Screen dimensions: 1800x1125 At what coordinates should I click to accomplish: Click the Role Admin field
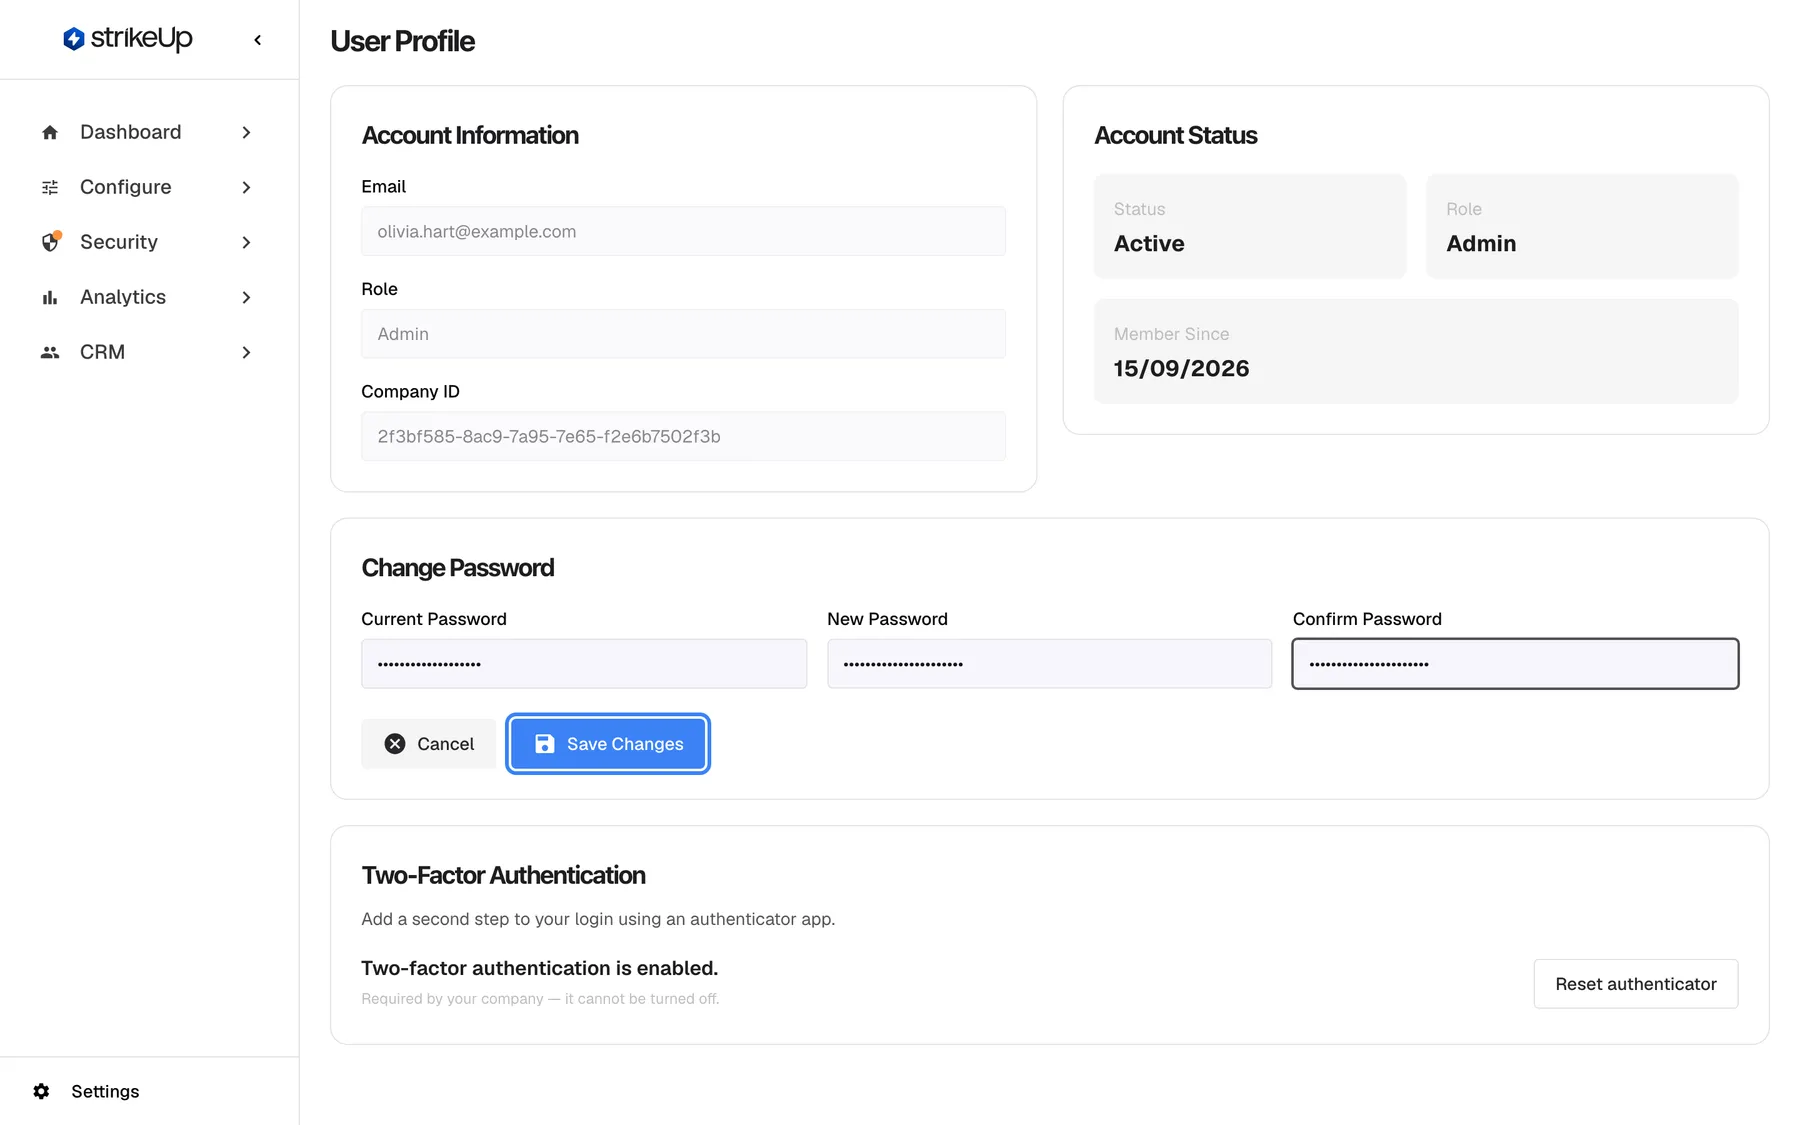tap(683, 334)
